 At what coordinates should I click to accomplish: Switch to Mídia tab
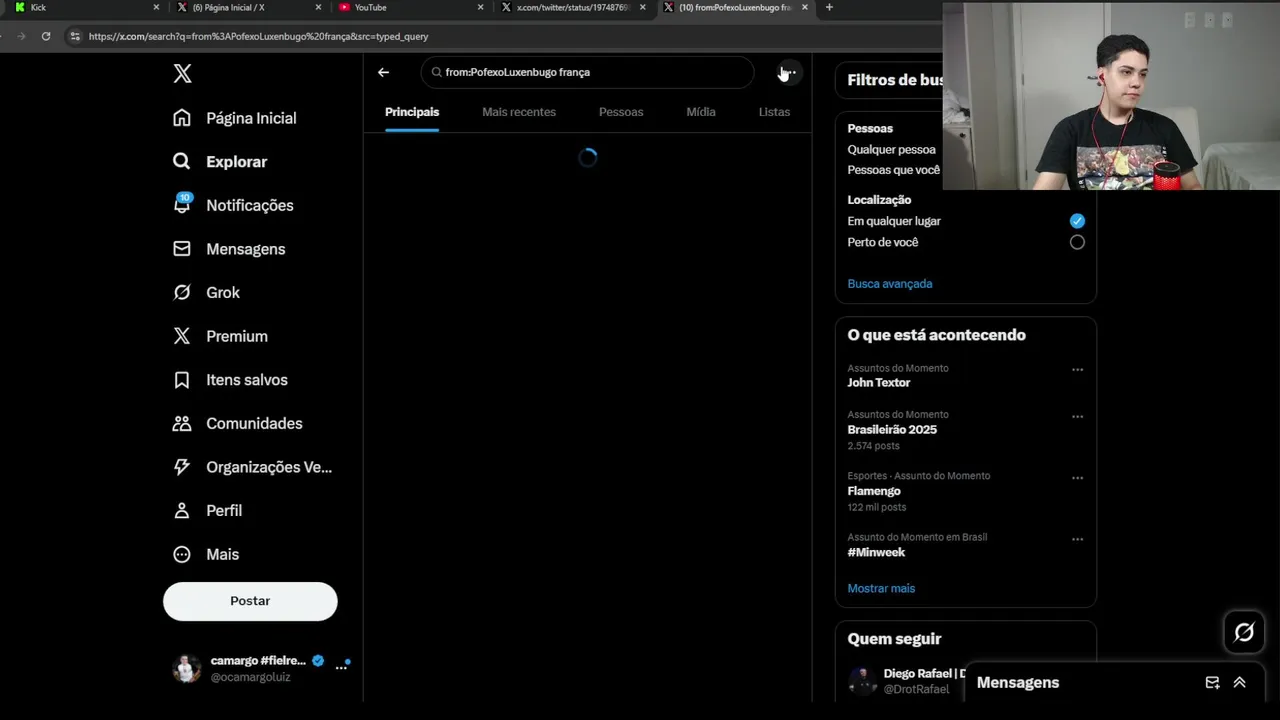(x=701, y=112)
